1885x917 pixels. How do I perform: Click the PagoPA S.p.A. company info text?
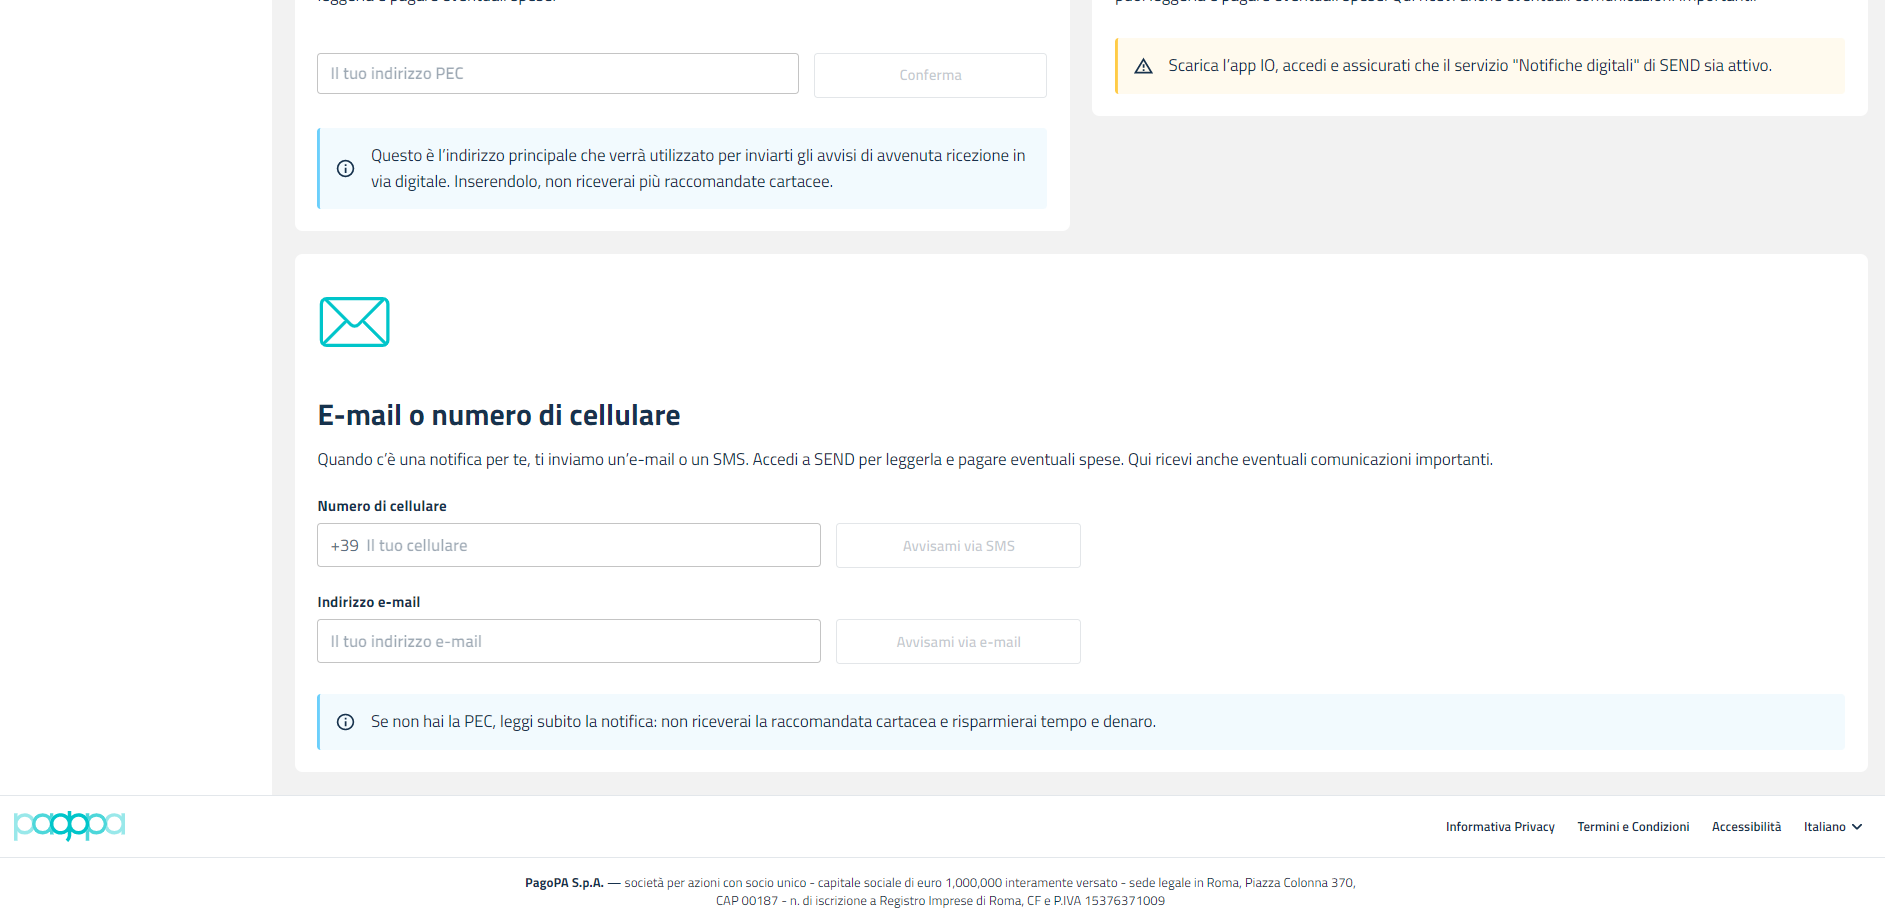click(940, 891)
